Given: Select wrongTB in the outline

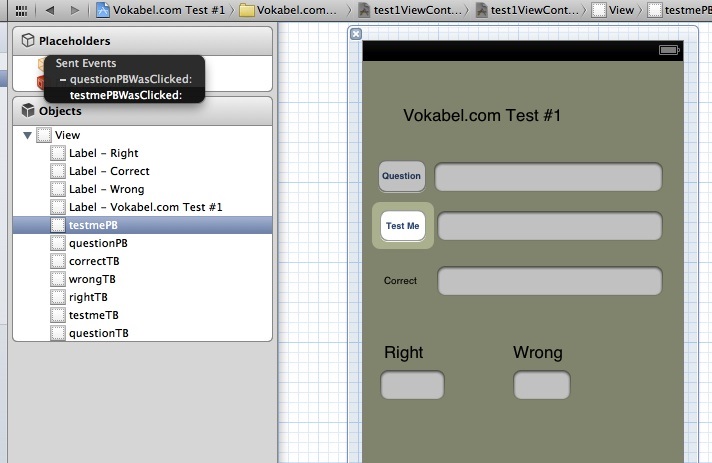Looking at the screenshot, I should click(x=143, y=279).
